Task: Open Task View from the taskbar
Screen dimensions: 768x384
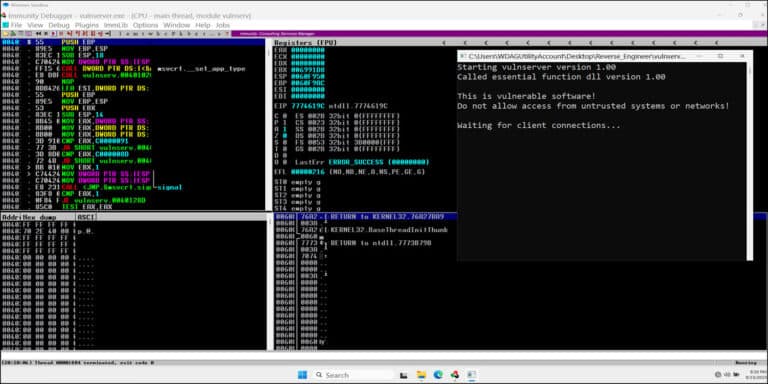Action: coord(404,375)
